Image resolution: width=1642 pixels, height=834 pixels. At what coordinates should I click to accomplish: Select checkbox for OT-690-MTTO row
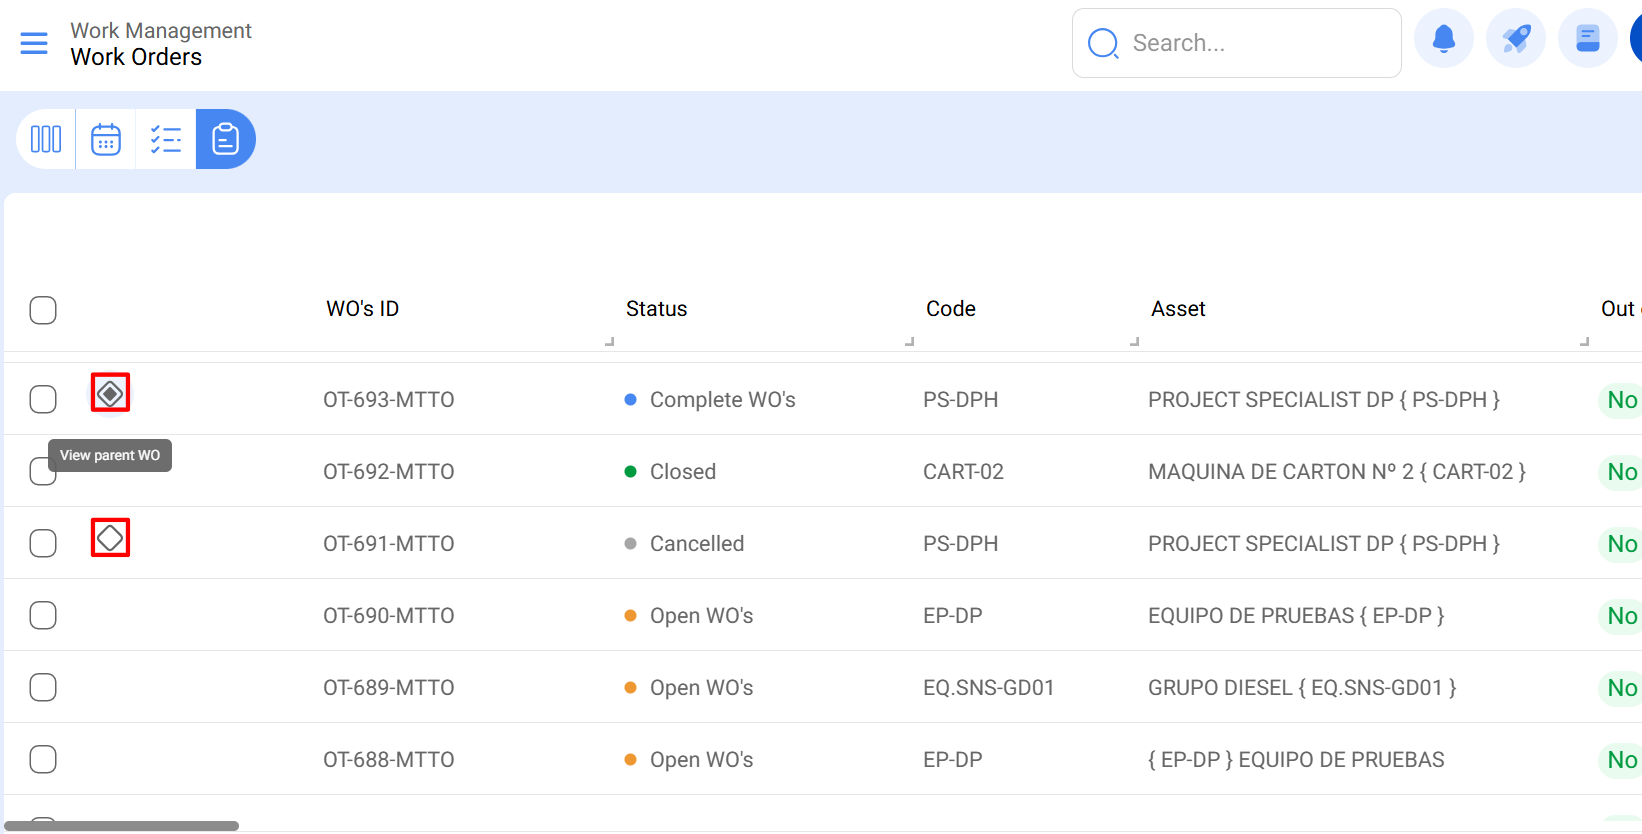(x=43, y=616)
